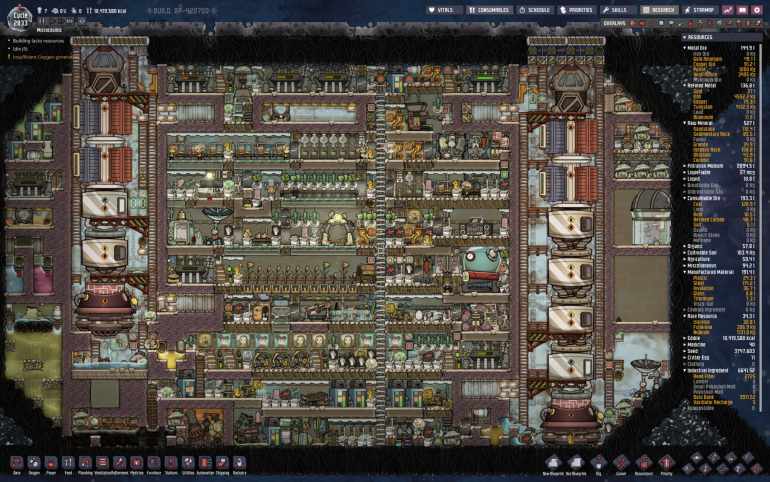Select the Edible resource category row

(x=720, y=338)
